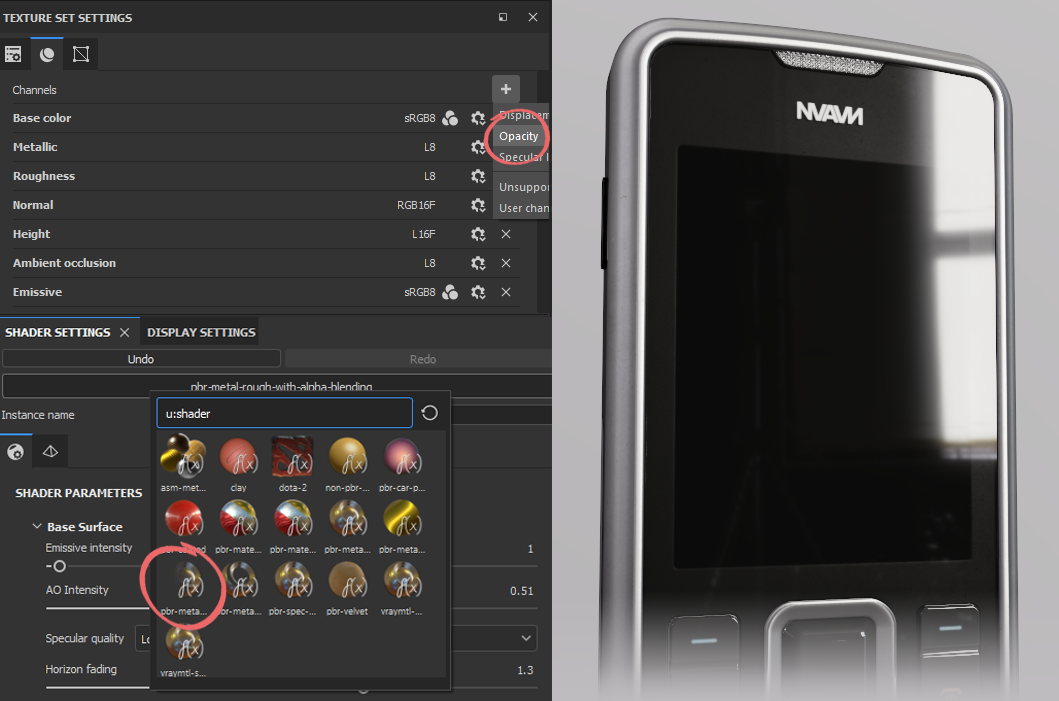Open the Emissive channel gear settings

click(x=478, y=292)
